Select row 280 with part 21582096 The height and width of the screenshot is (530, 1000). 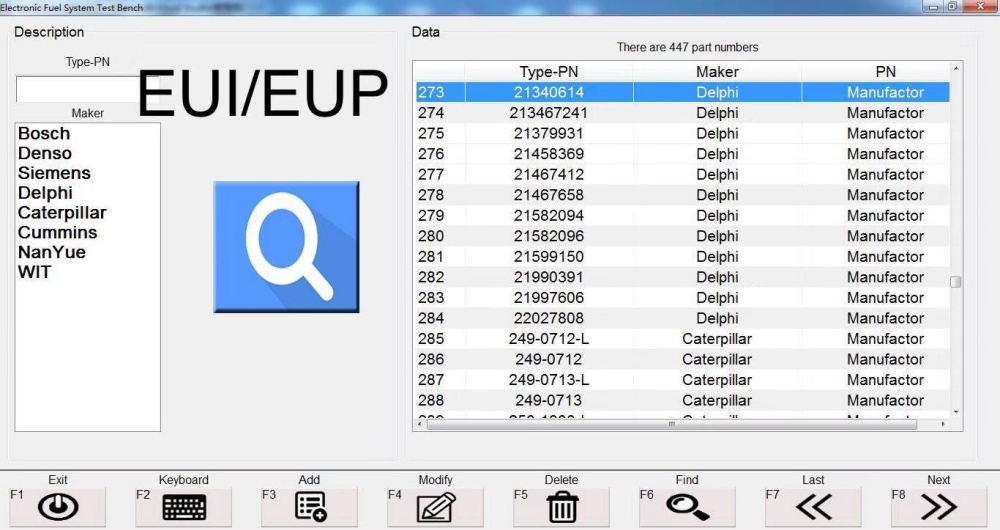(x=549, y=236)
